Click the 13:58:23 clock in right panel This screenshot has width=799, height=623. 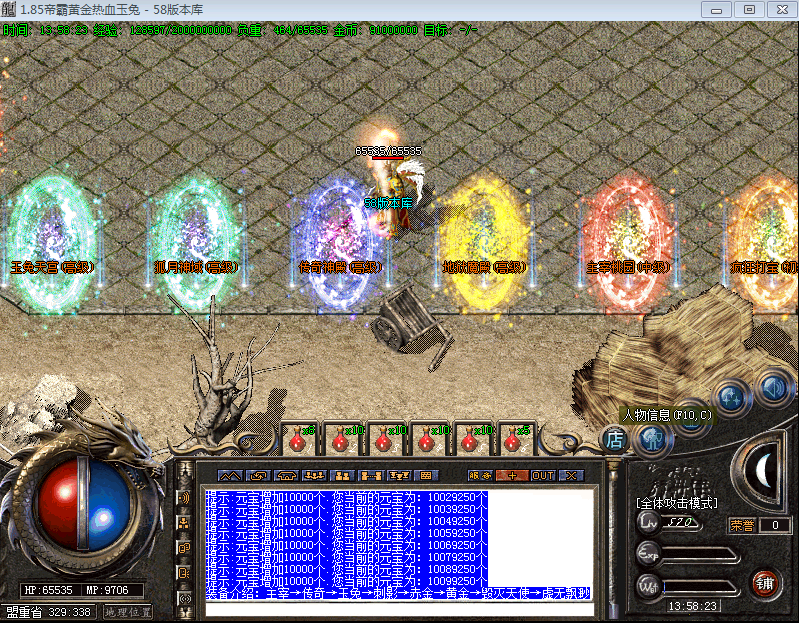coord(692,606)
